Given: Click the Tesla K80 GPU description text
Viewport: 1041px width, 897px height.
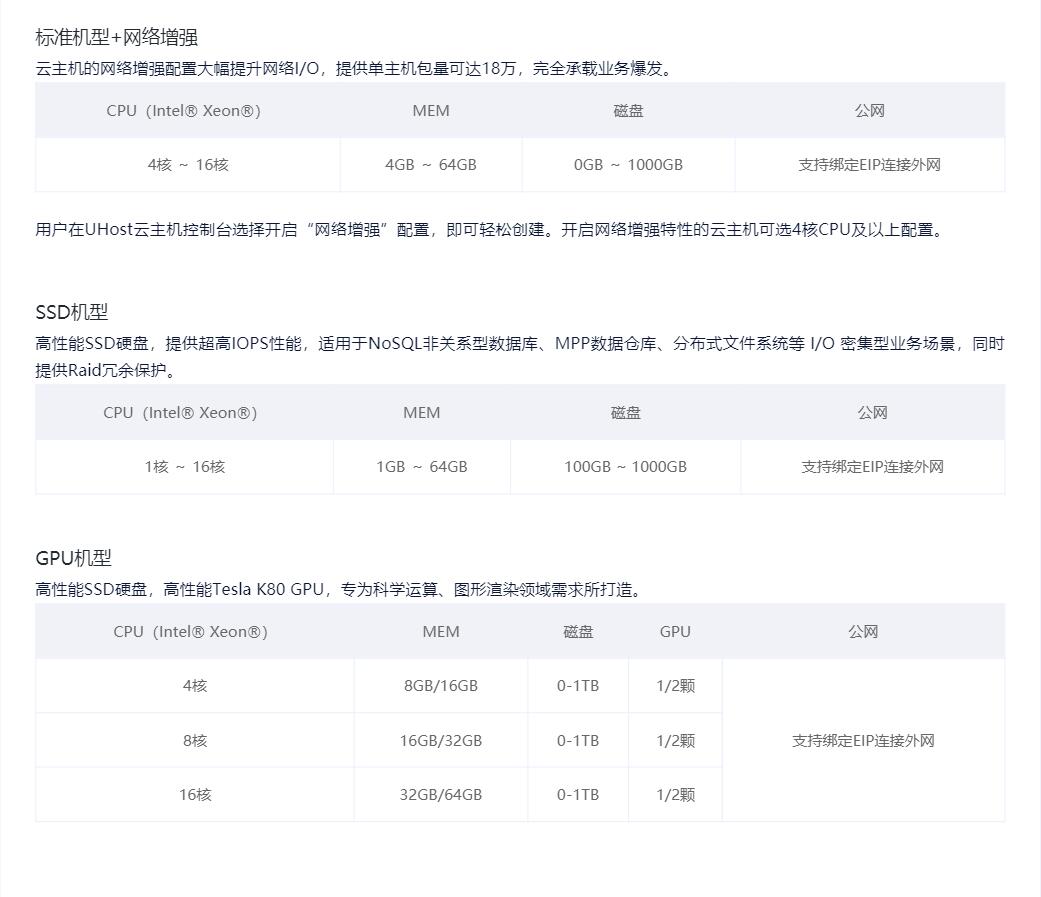Looking at the screenshot, I should [x=340, y=590].
